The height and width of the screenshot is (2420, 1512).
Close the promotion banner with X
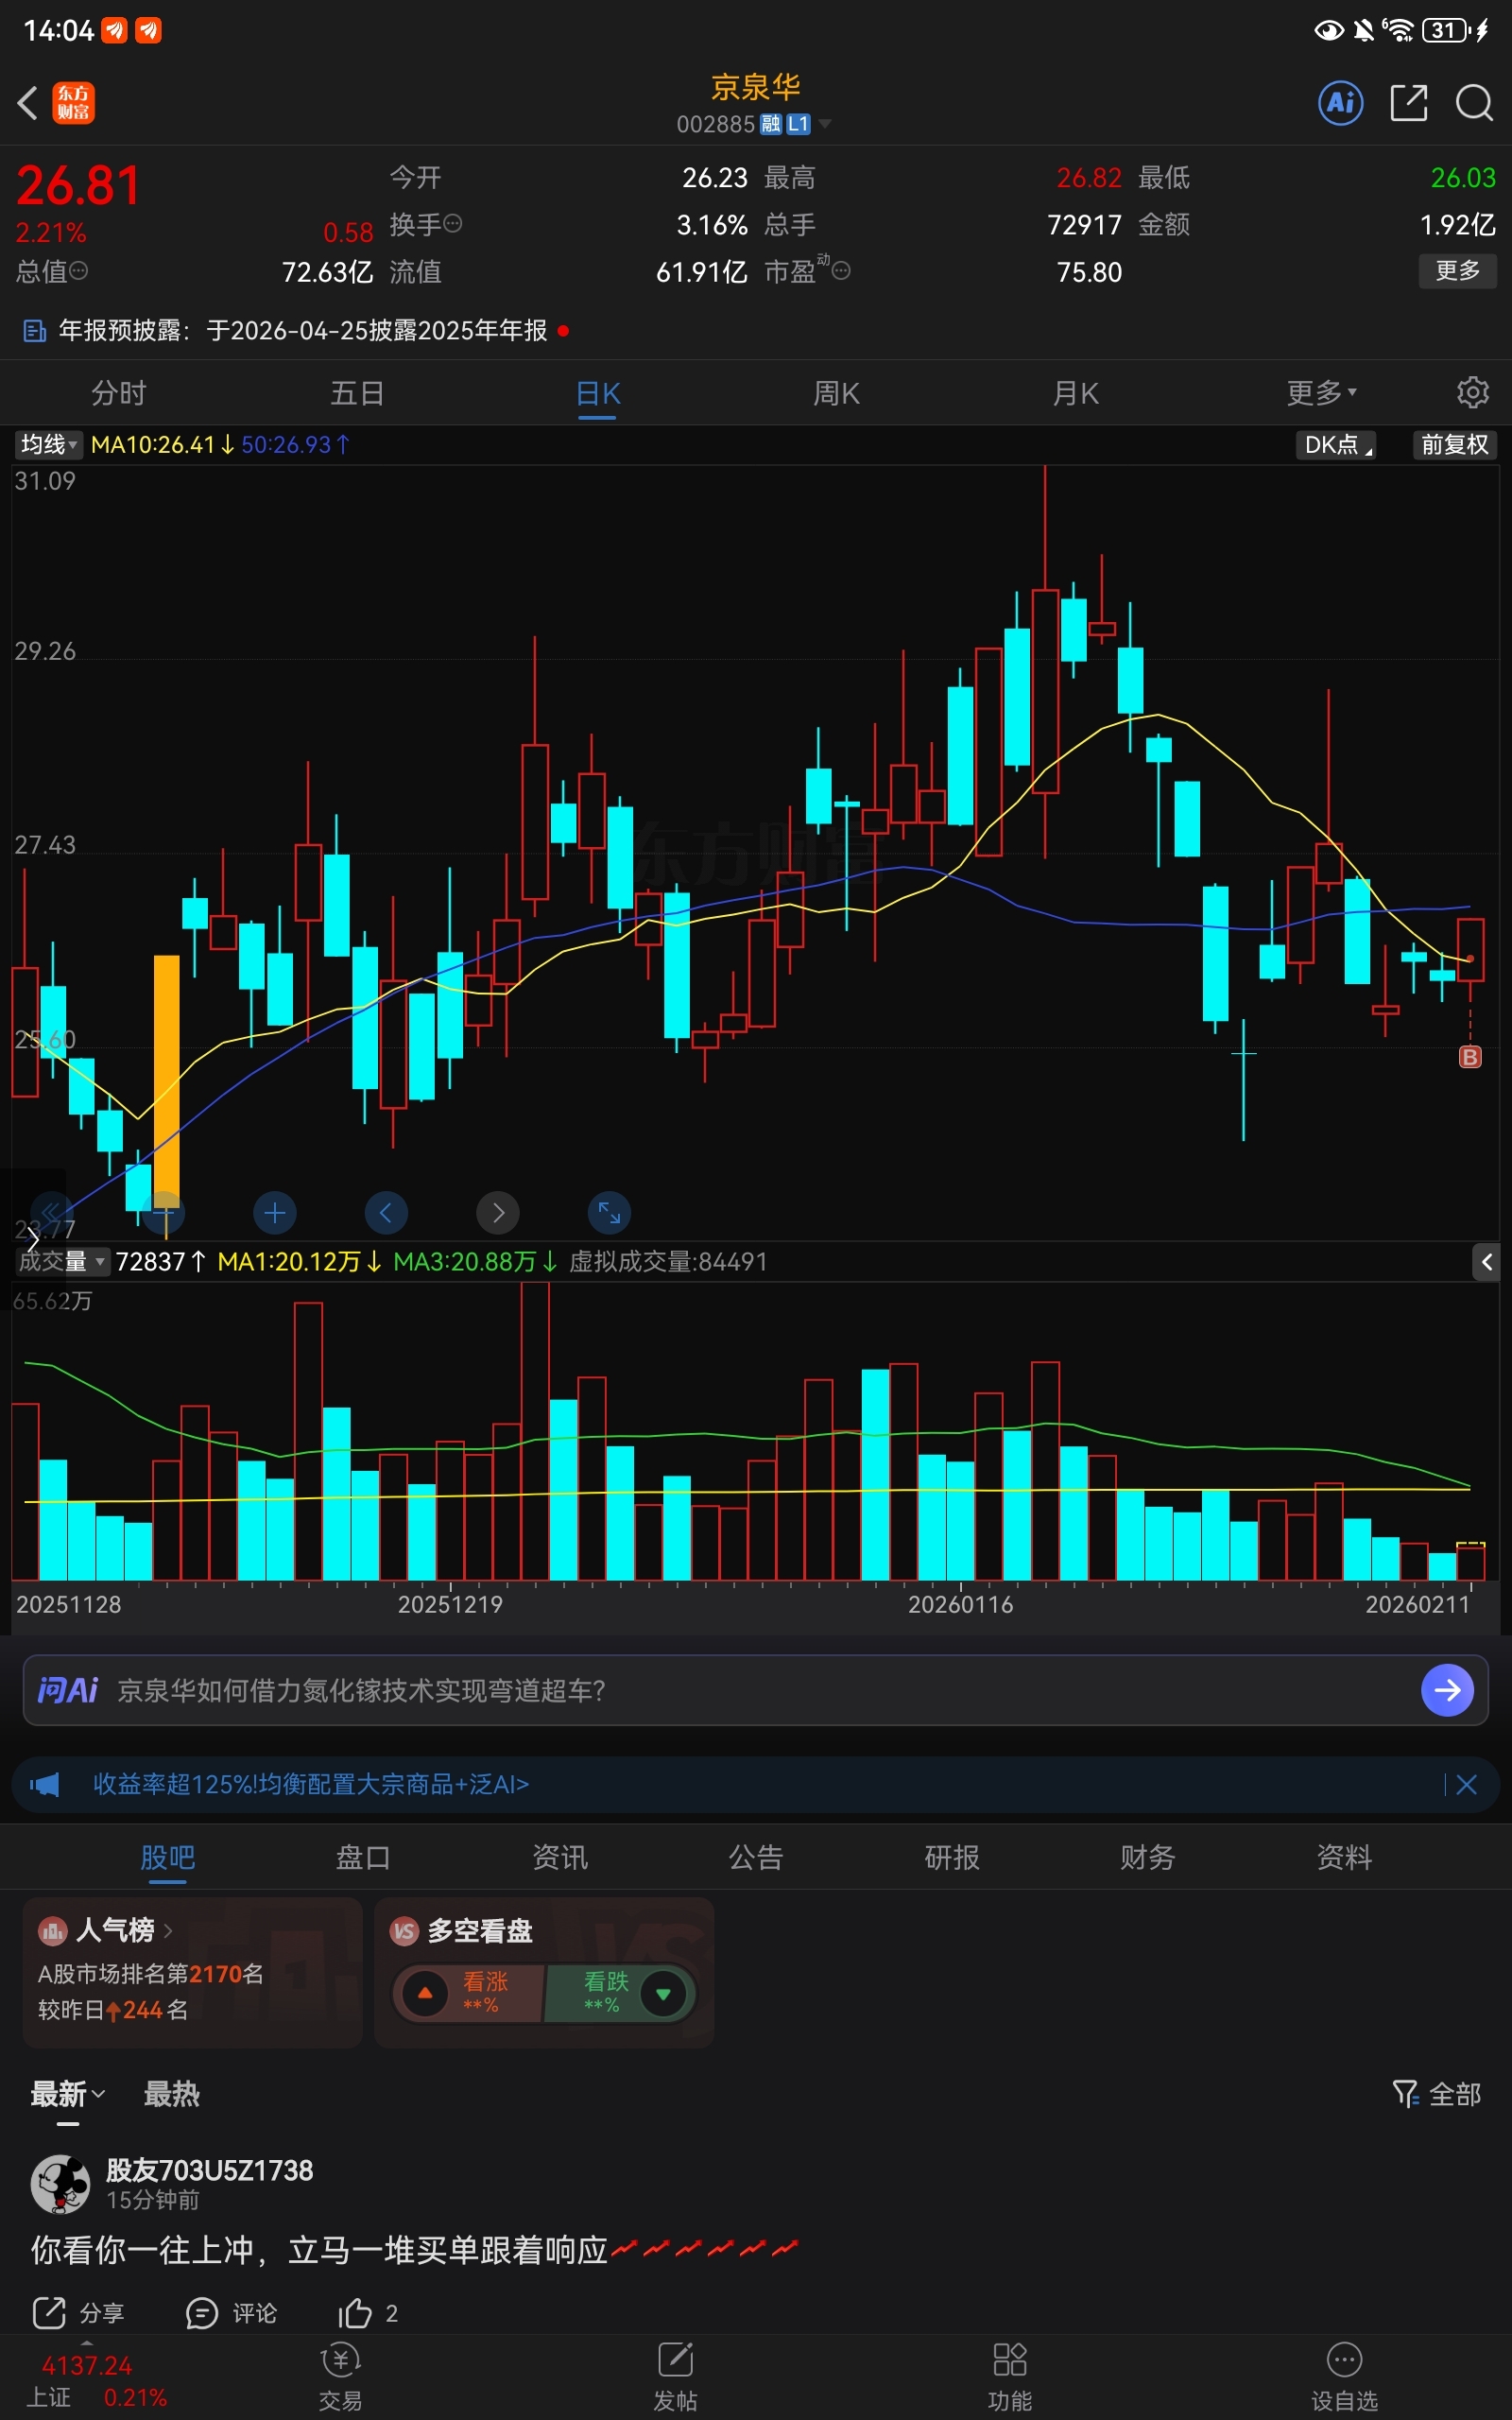coord(1466,1784)
